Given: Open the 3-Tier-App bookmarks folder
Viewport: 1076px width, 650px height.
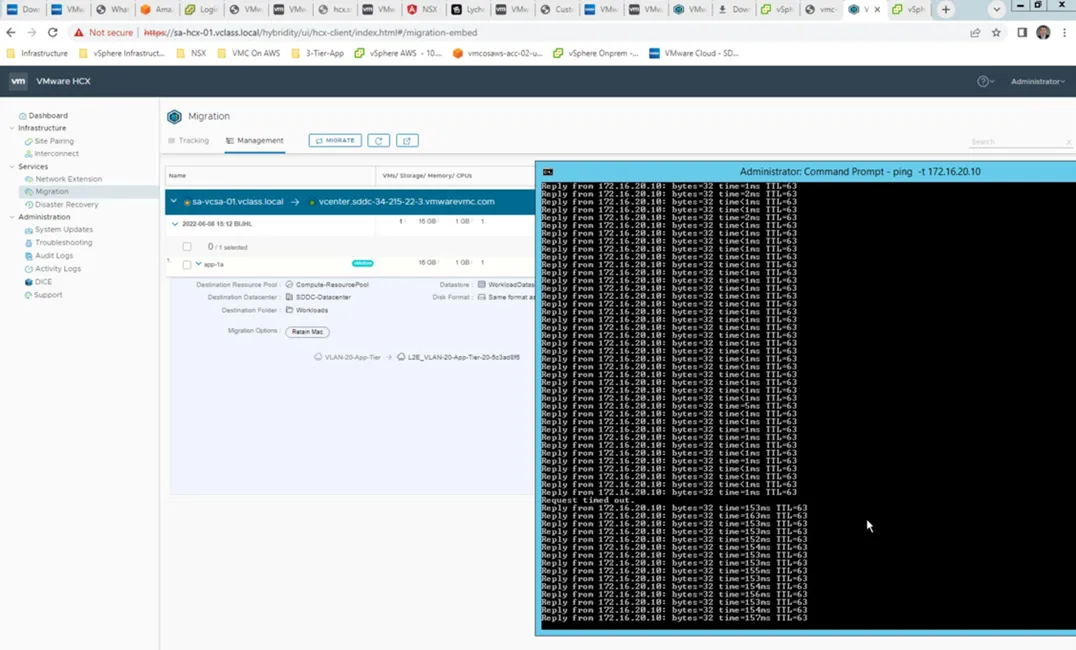Looking at the screenshot, I should (317, 53).
